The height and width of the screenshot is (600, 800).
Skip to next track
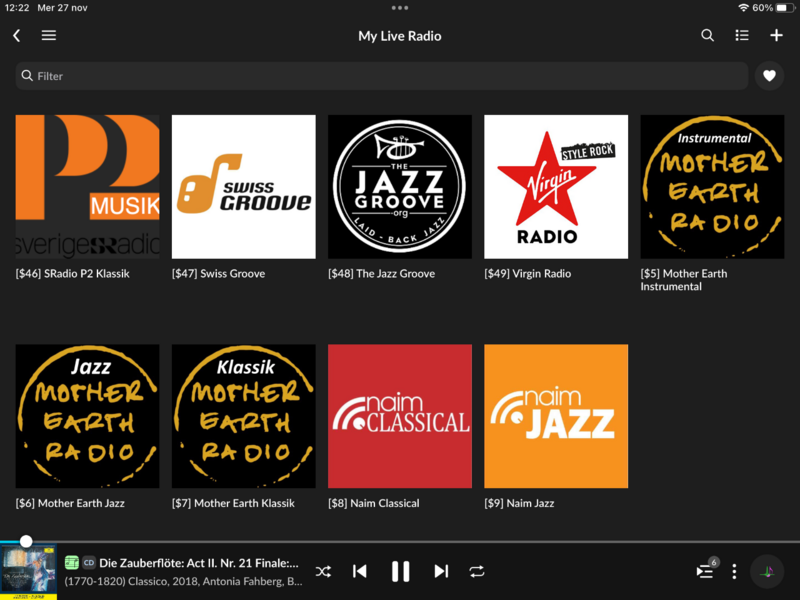tap(441, 571)
